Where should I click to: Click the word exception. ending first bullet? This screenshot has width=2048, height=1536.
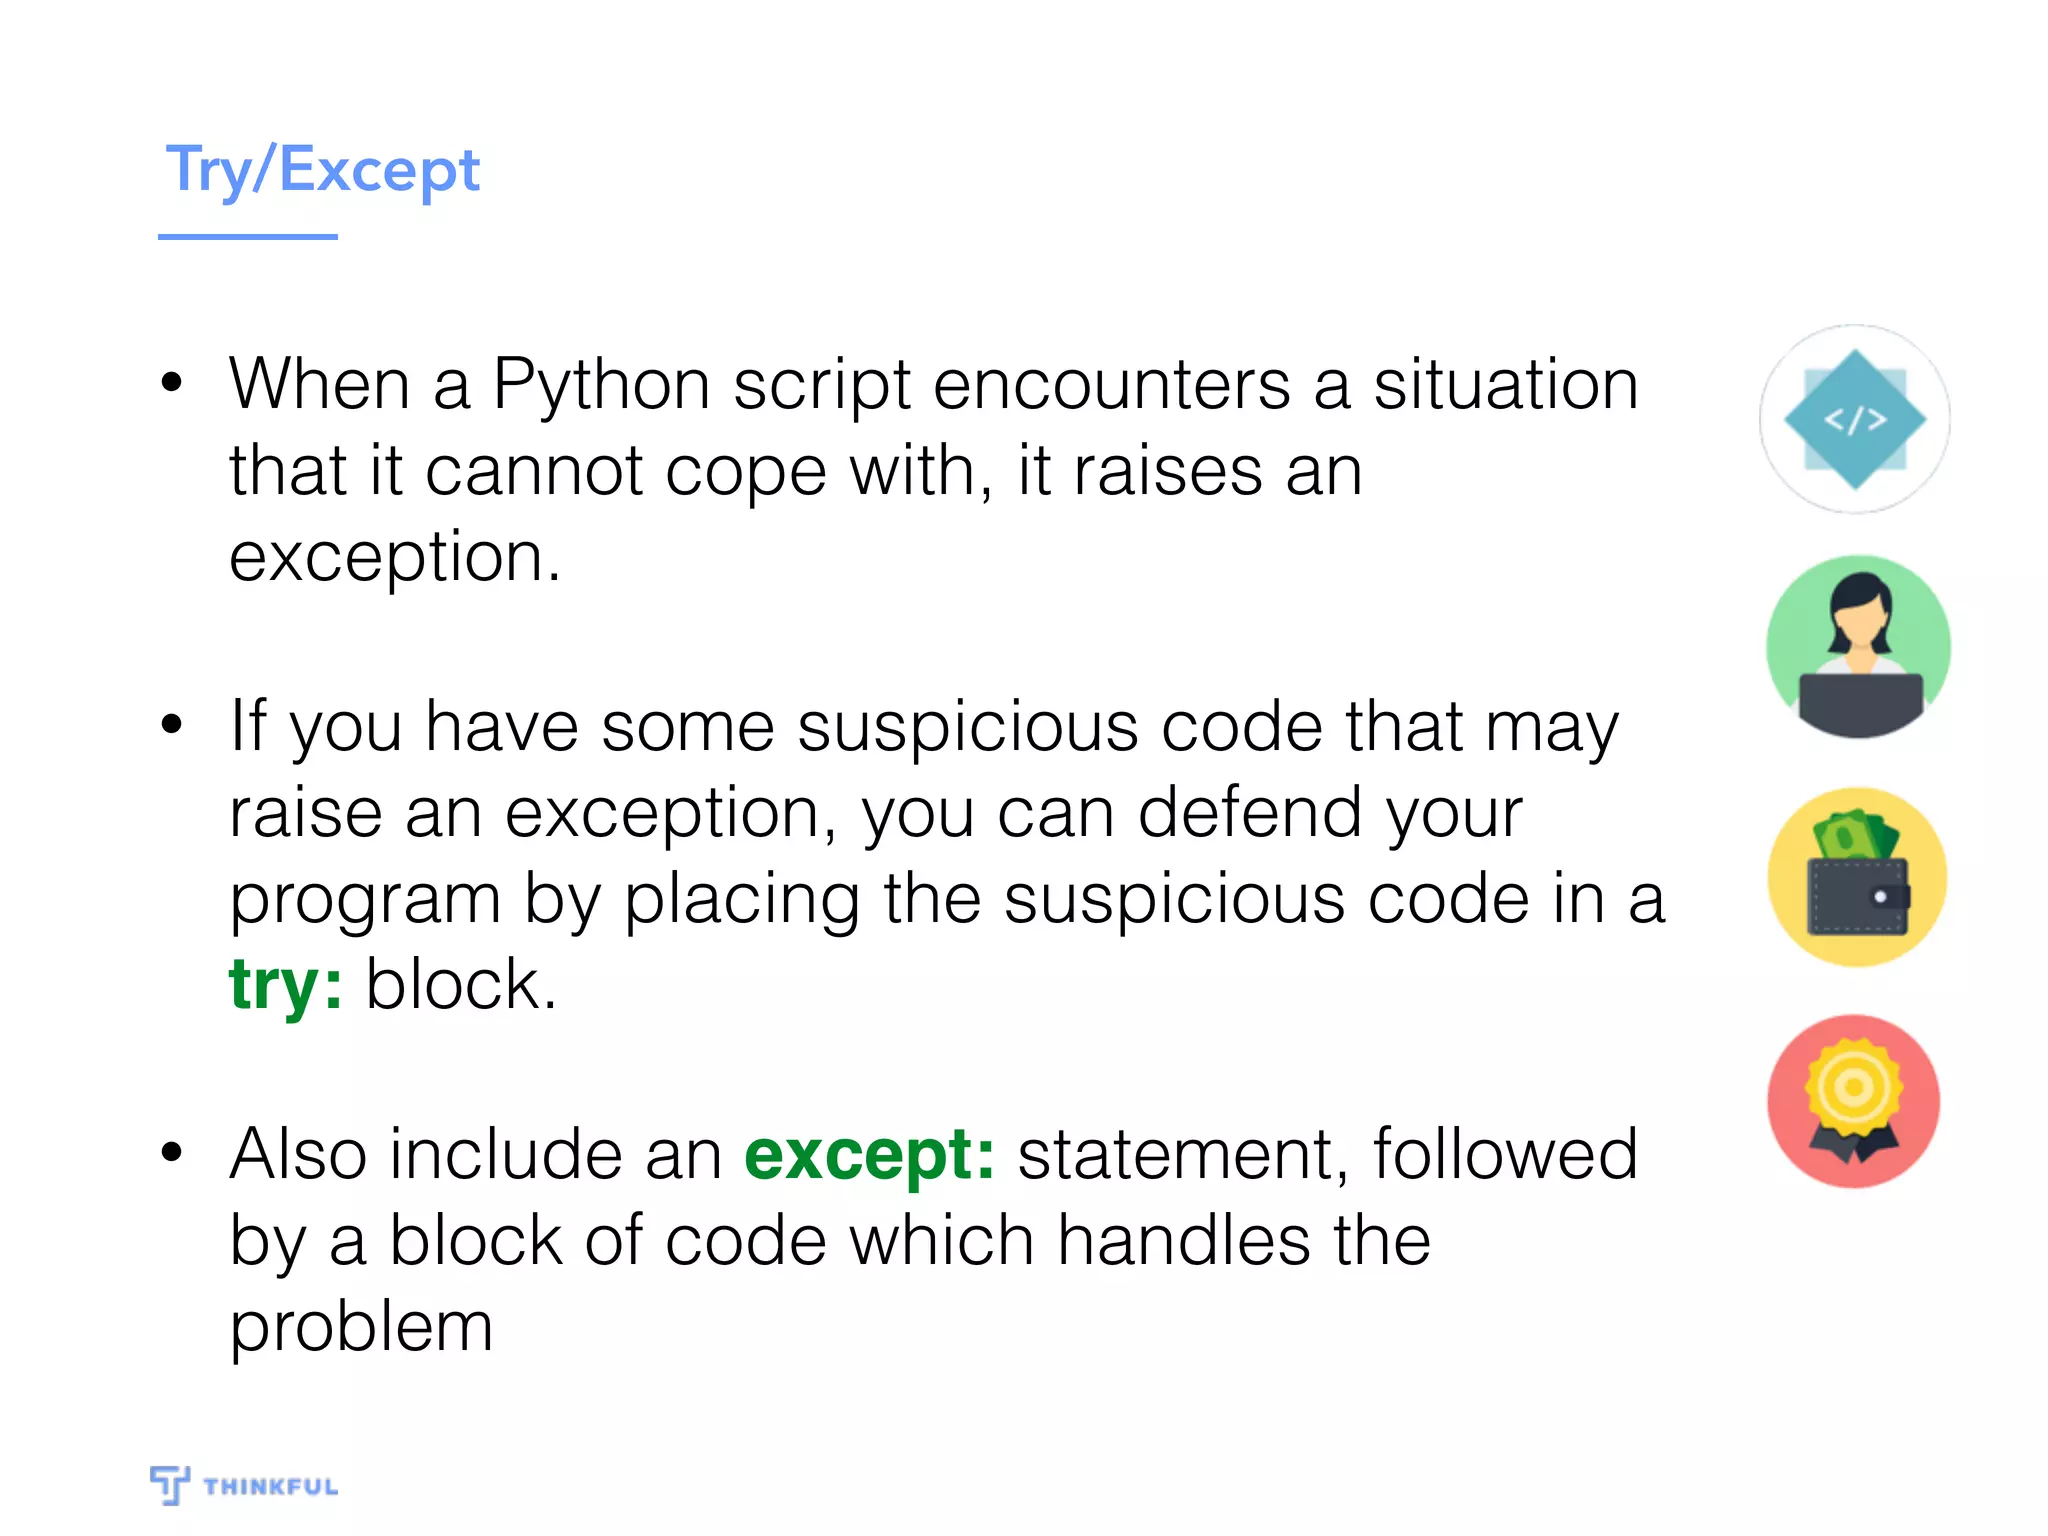click(394, 556)
